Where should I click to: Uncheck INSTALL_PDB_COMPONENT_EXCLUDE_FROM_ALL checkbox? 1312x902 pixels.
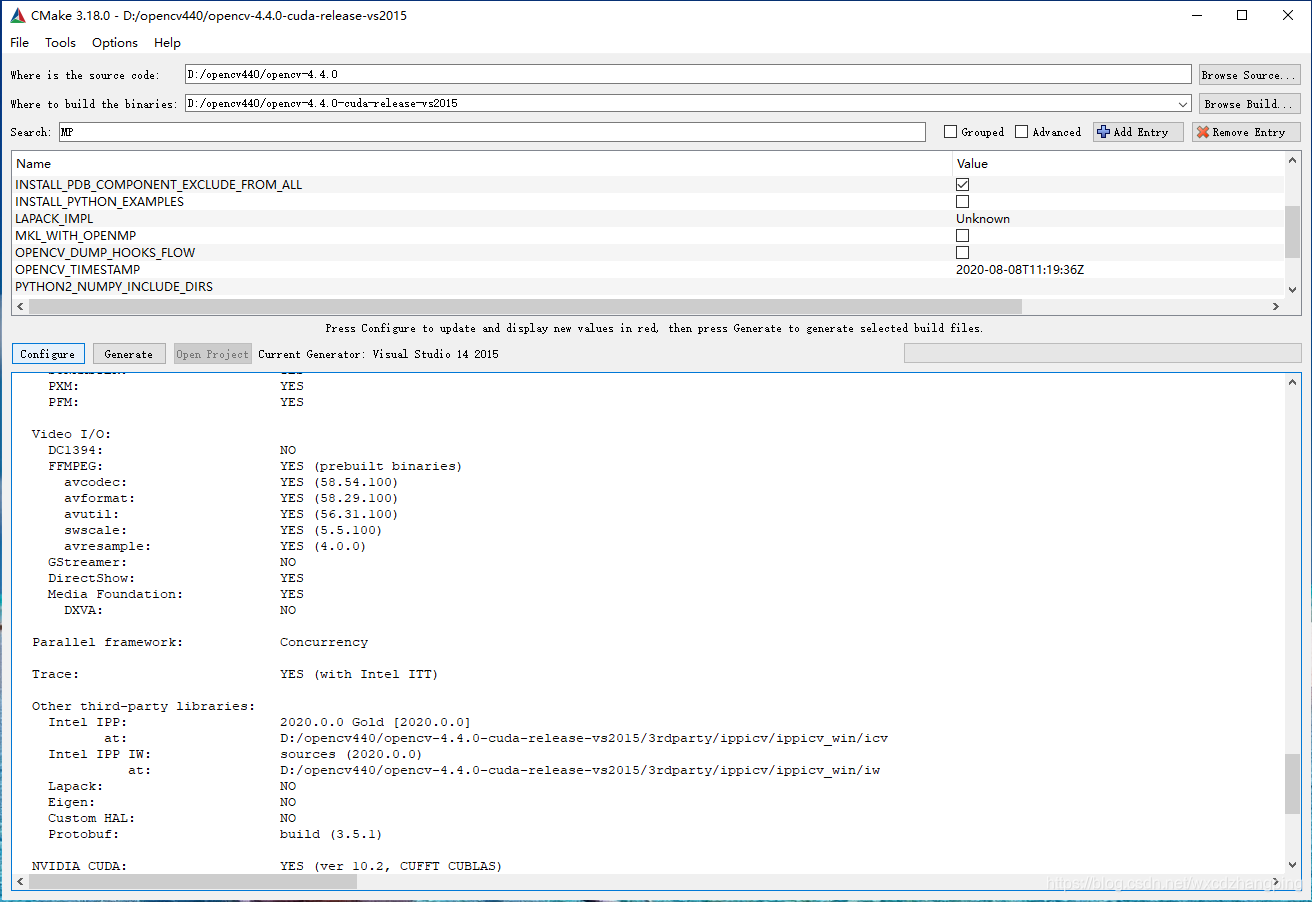pos(962,185)
